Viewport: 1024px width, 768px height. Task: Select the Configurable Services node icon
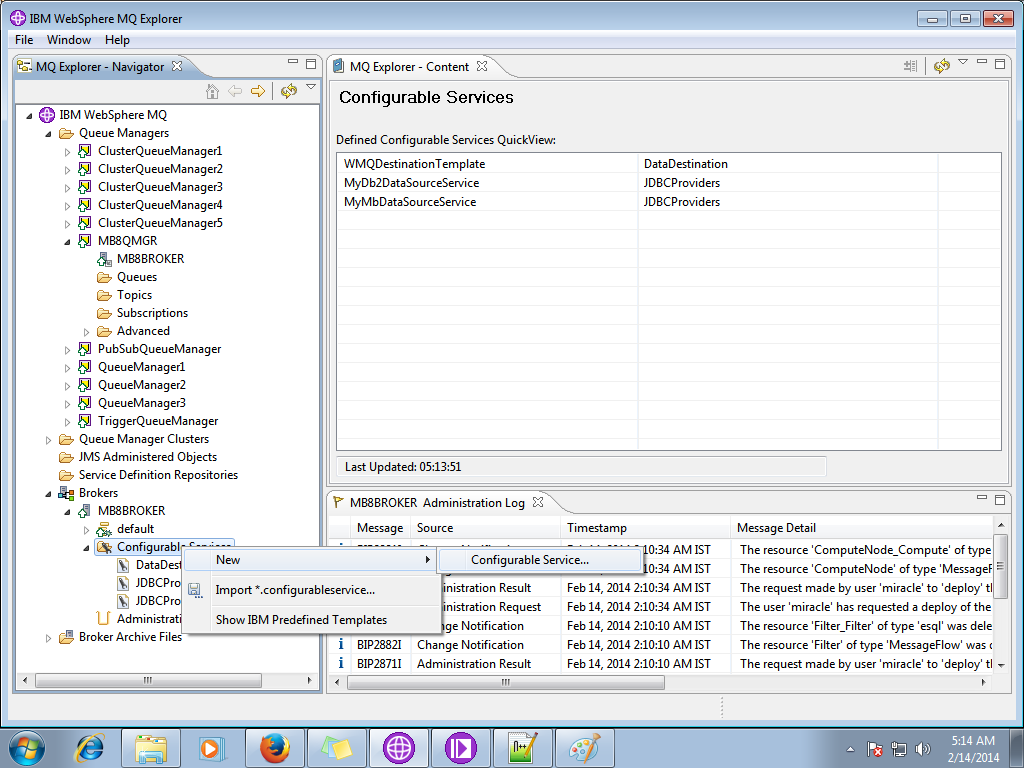(104, 547)
